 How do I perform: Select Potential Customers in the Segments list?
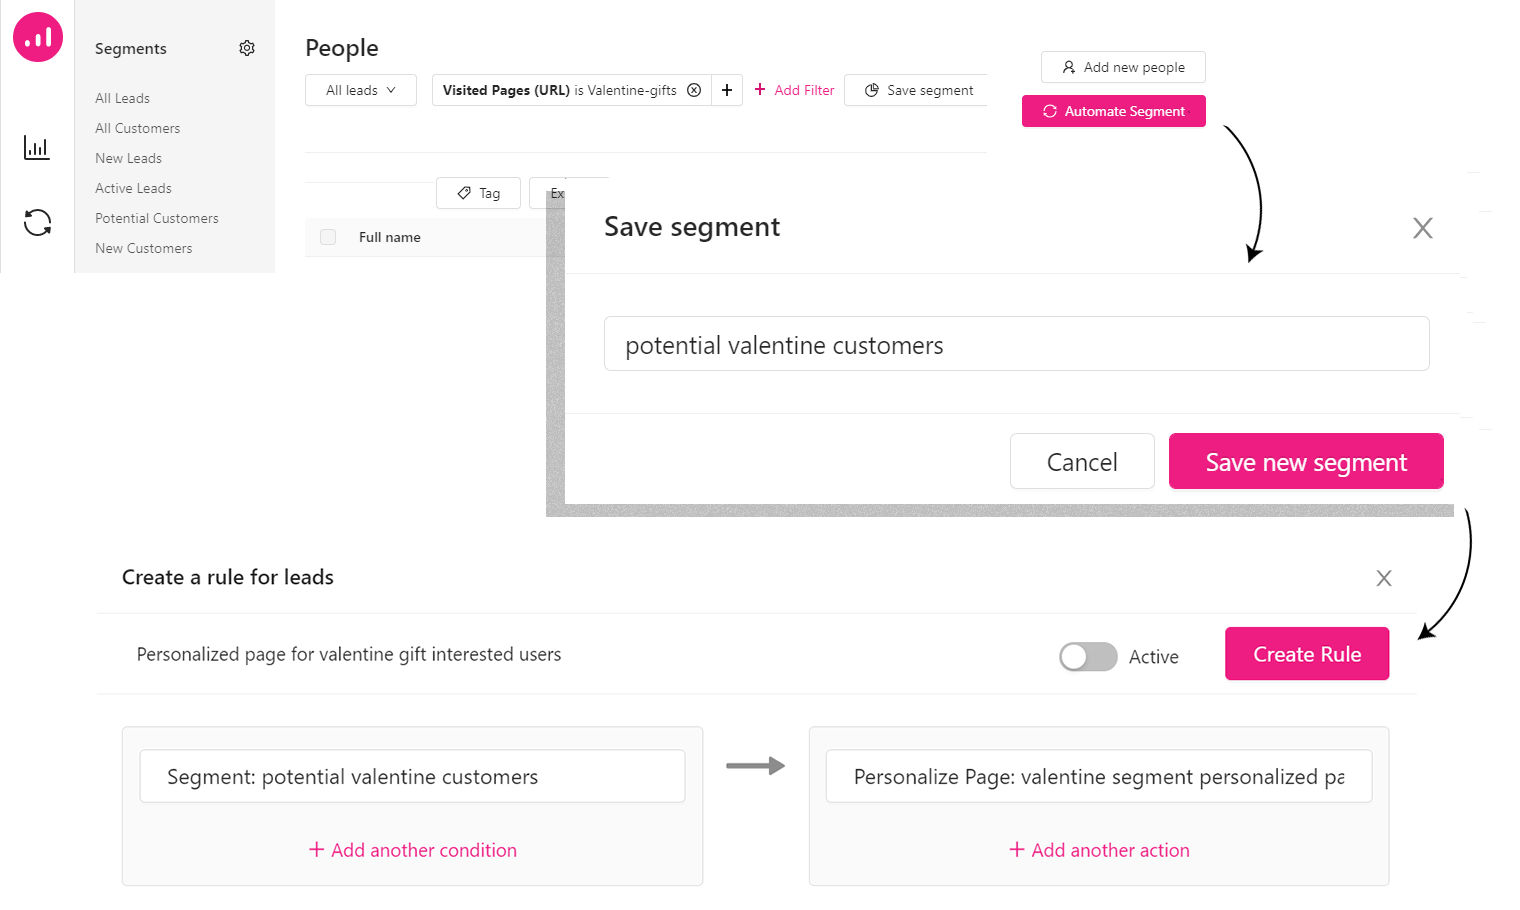156,218
